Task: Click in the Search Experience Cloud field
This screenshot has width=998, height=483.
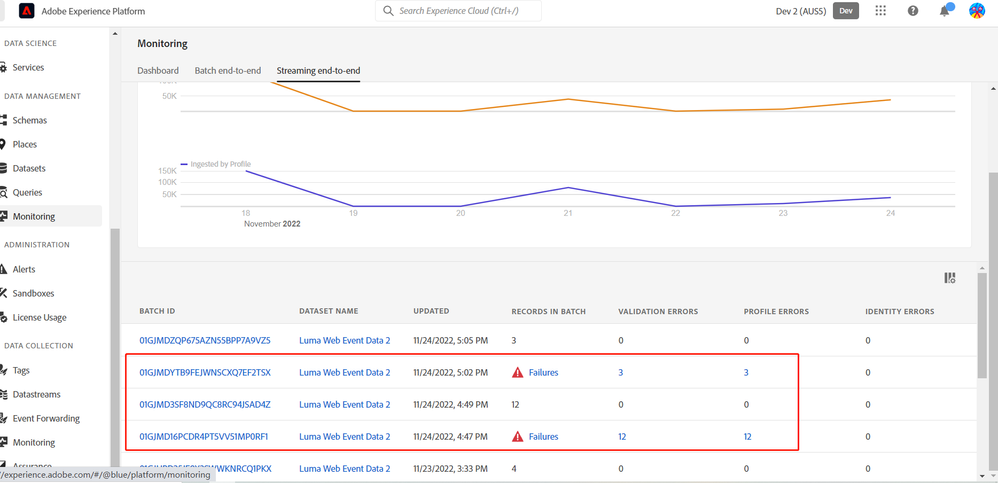Action: [x=465, y=11]
